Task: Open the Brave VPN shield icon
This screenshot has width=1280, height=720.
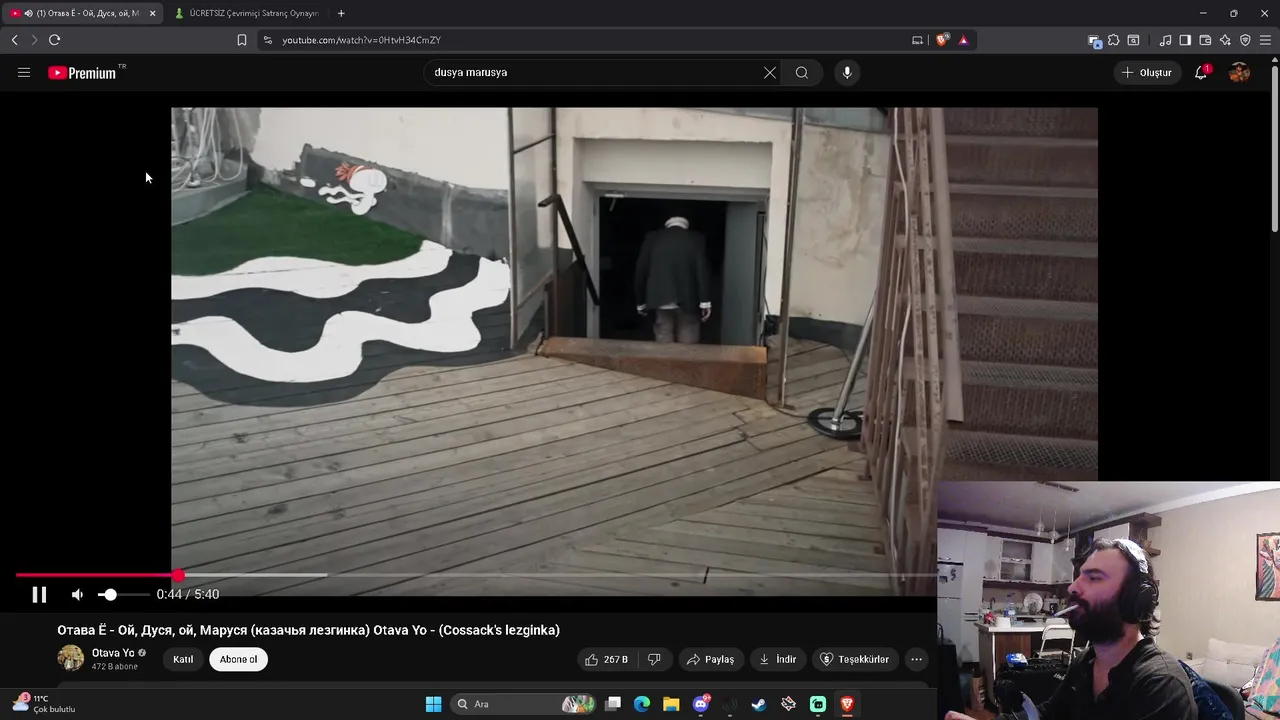Action: (1245, 40)
